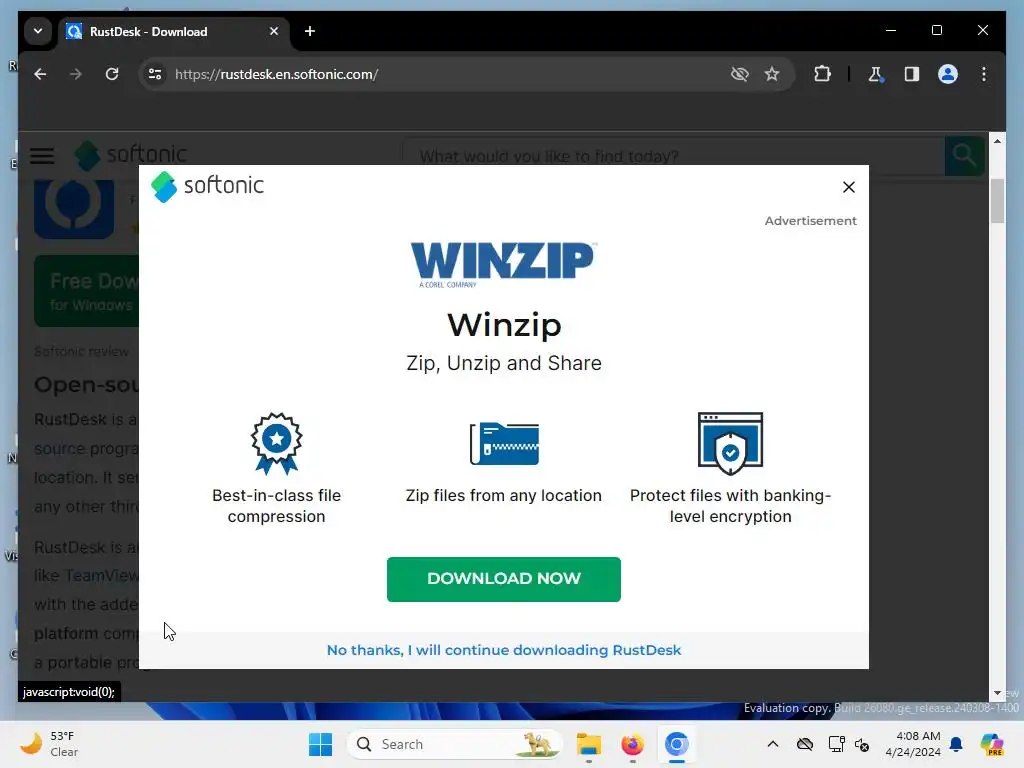
Task: Click the network display tray icon
Action: pos(836,744)
